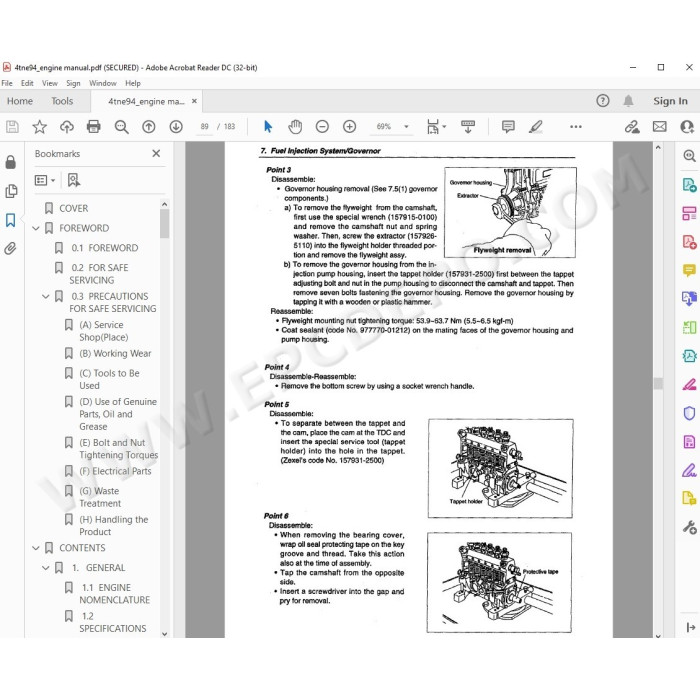This screenshot has height=700, width=700.
Task: Open more tools ellipsis
Action: [576, 127]
